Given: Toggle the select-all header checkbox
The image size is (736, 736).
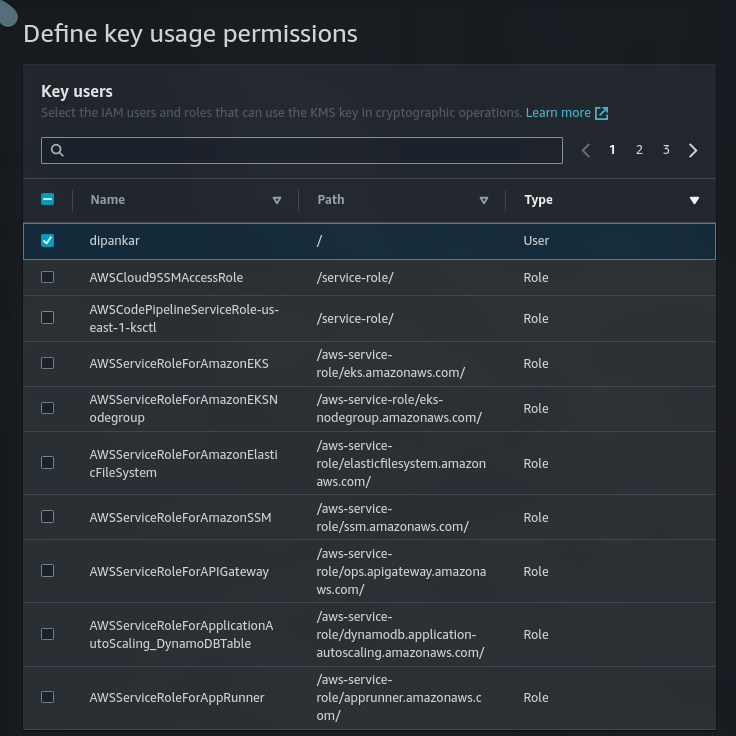Looking at the screenshot, I should coord(47,199).
